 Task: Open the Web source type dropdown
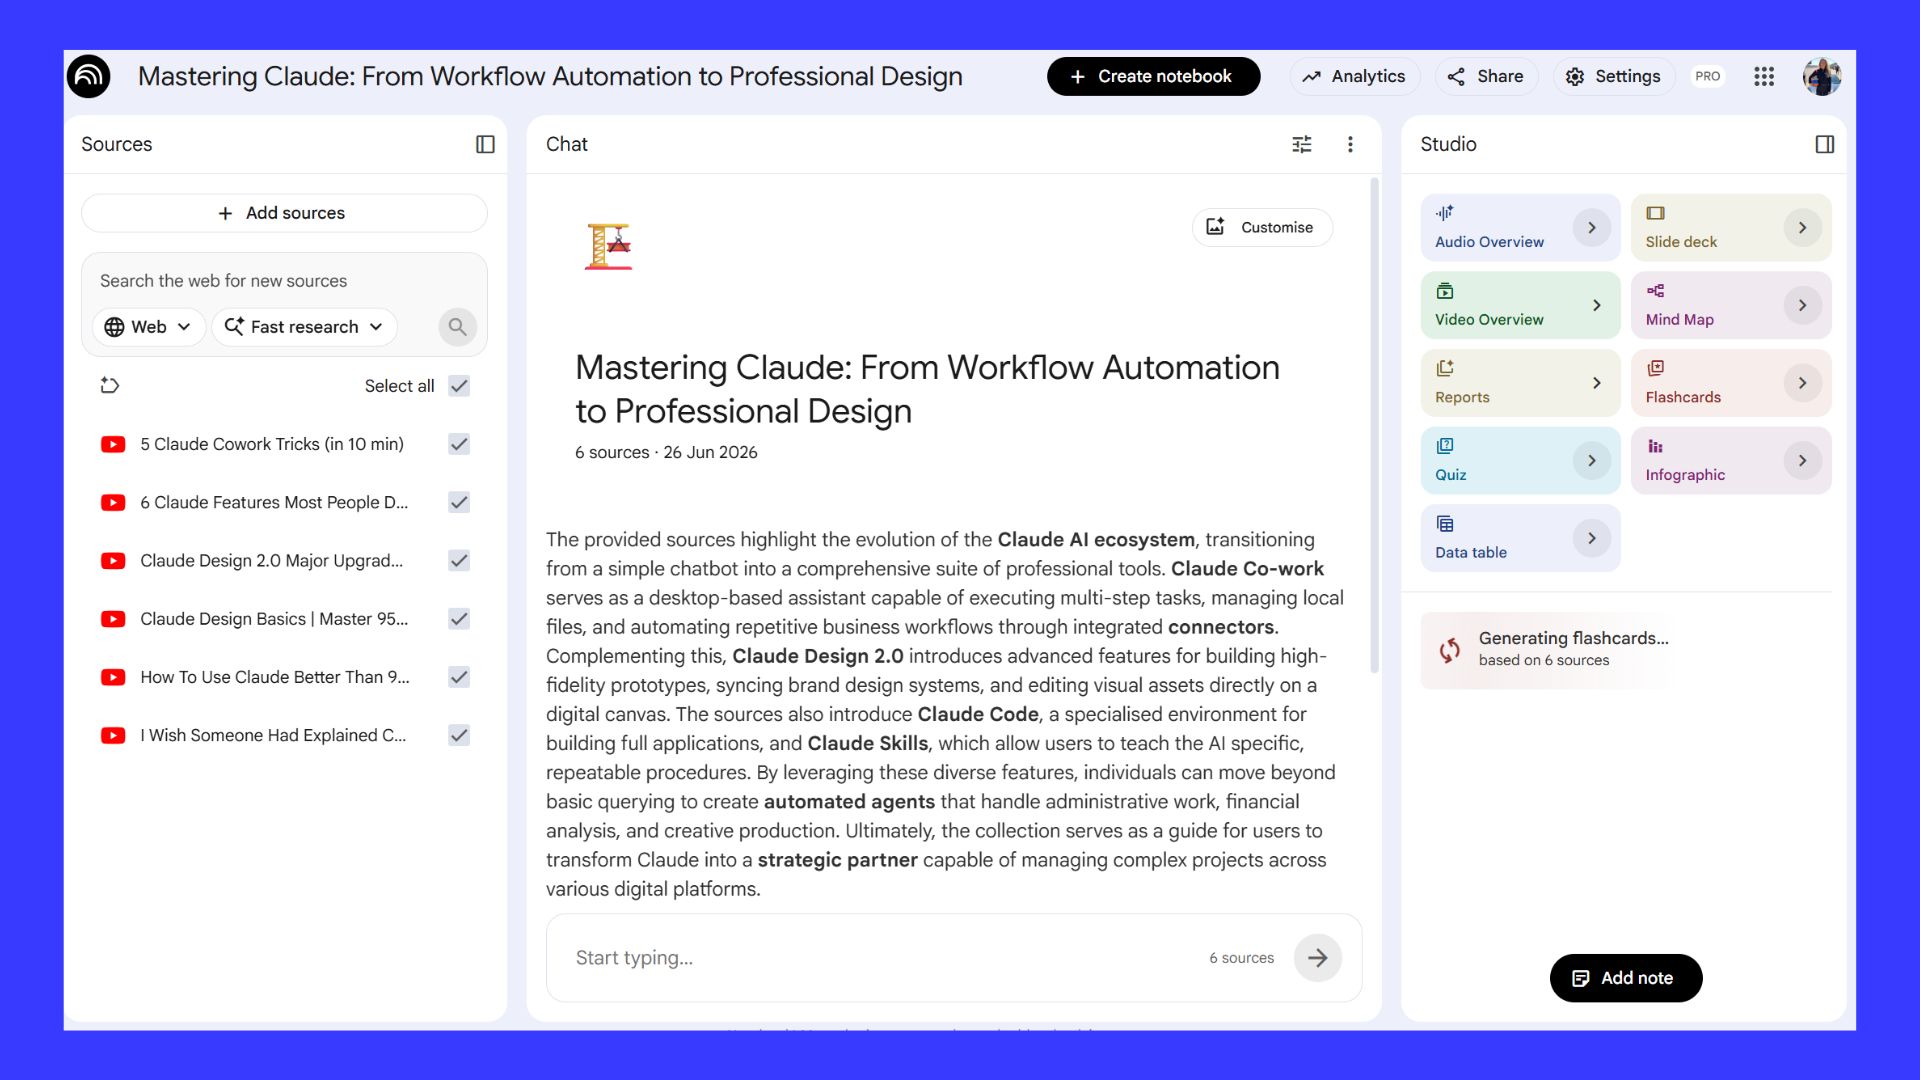[x=148, y=327]
